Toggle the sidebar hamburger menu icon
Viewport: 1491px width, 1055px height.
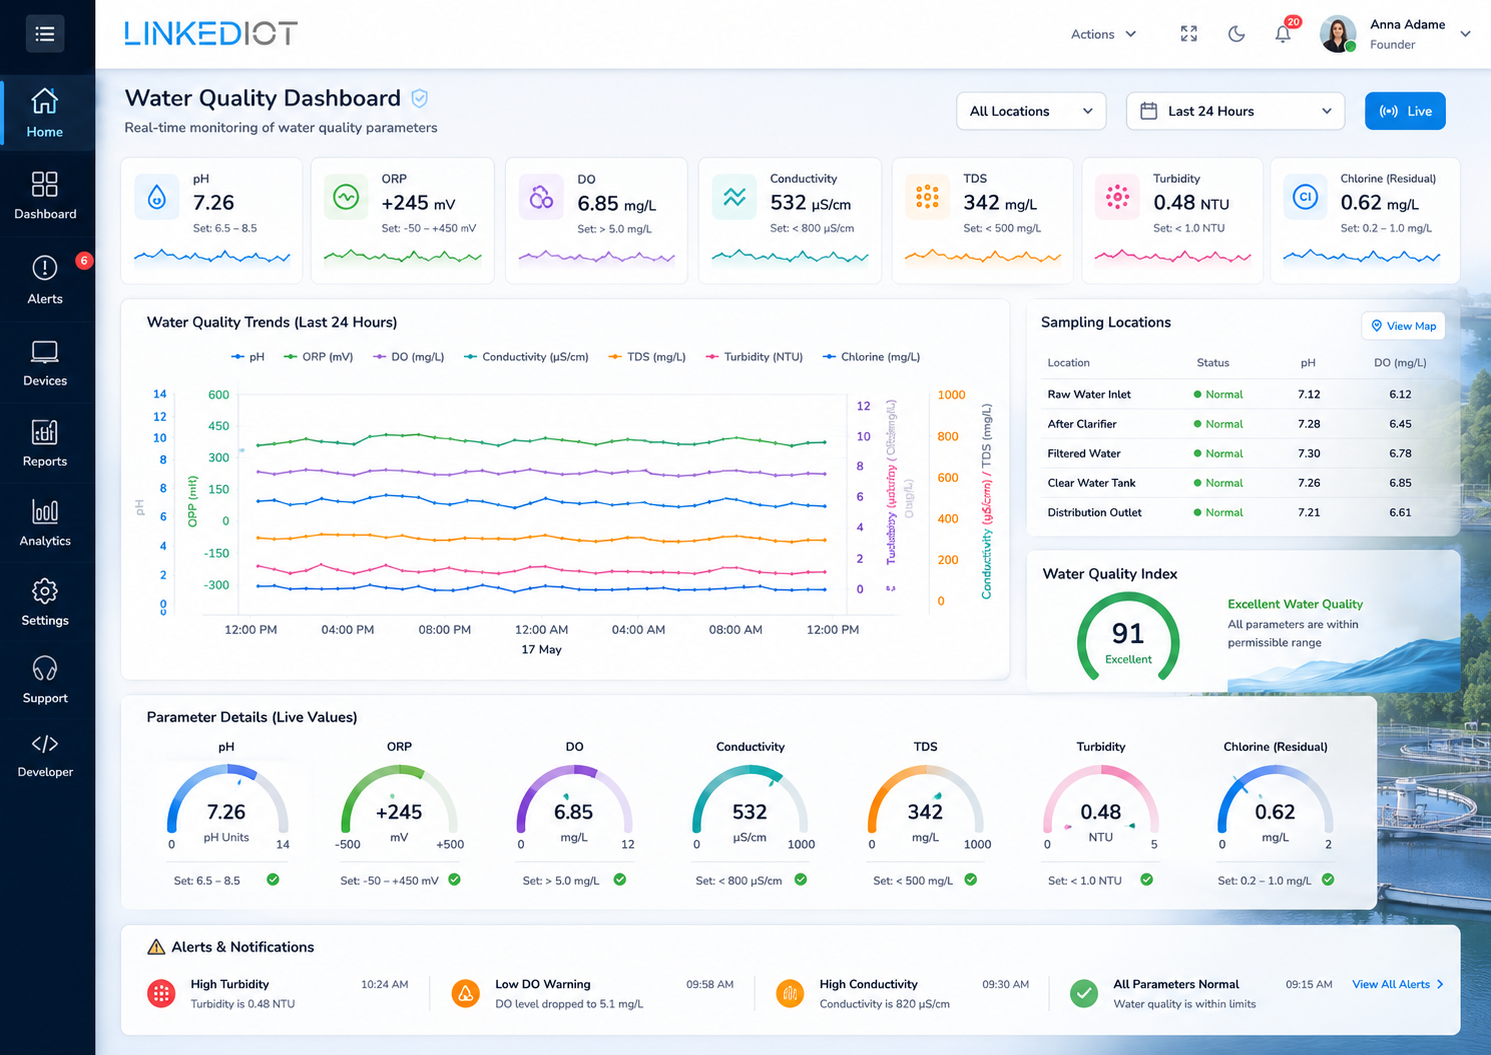pyautogui.click(x=45, y=34)
